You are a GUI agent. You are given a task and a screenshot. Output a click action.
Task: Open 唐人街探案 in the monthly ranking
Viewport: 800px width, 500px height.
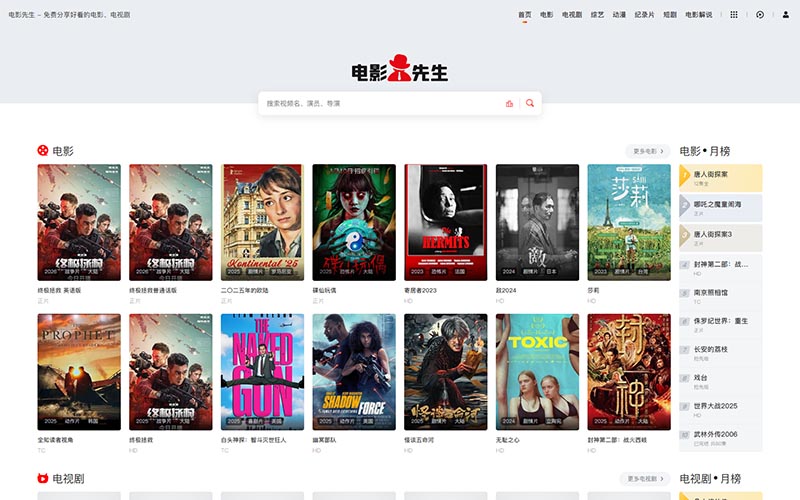720,178
